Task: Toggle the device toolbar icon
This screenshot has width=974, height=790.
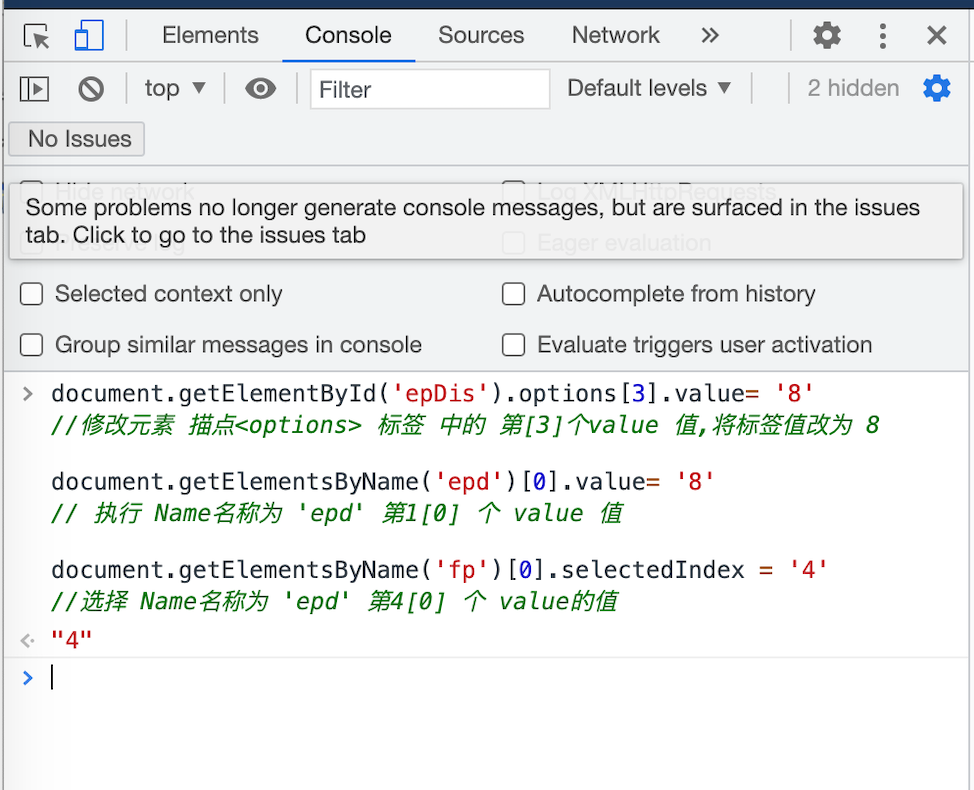Action: [x=89, y=36]
